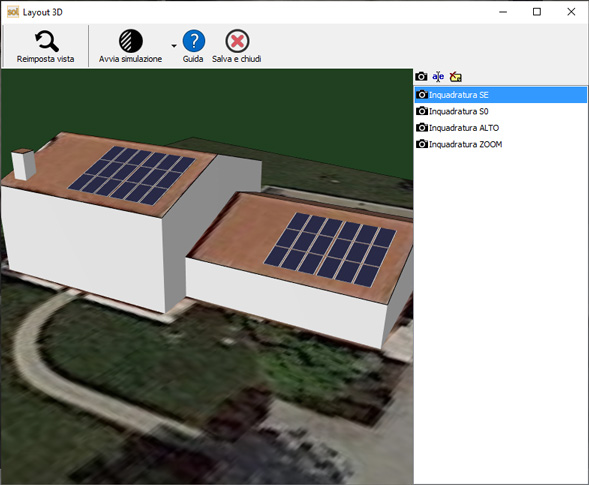
Task: Click the solar panel array on left roof
Action: pos(132,175)
